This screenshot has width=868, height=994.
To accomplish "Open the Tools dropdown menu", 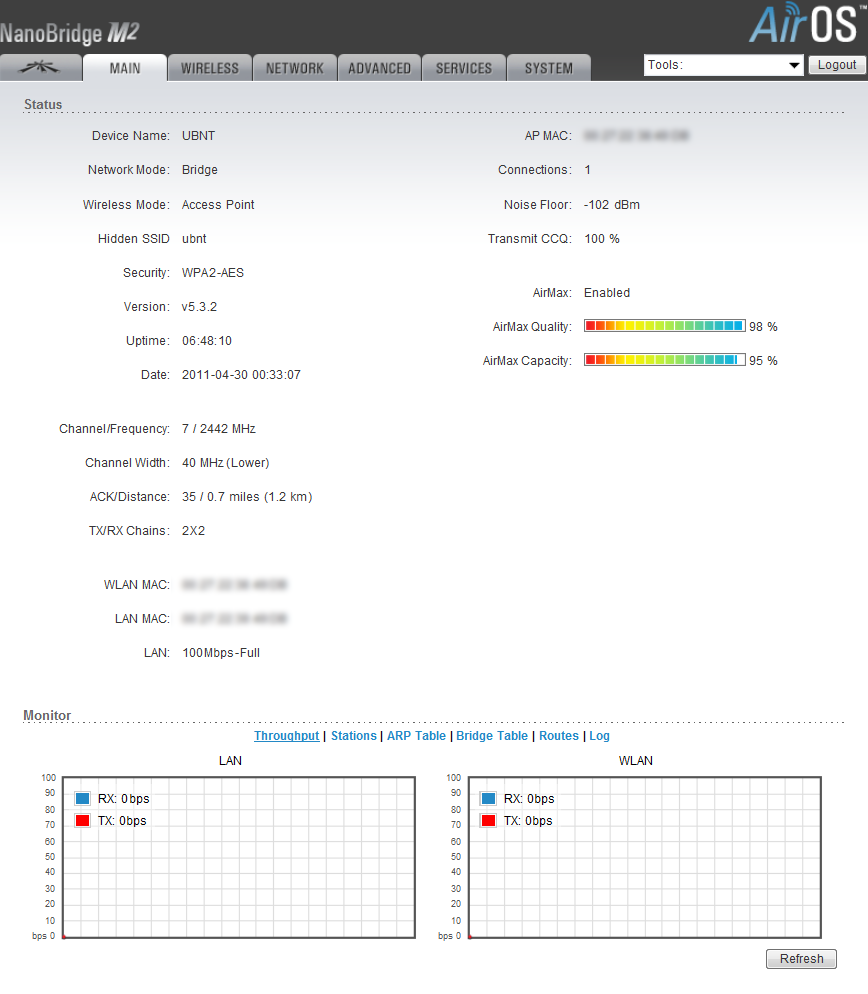I will pos(724,65).
